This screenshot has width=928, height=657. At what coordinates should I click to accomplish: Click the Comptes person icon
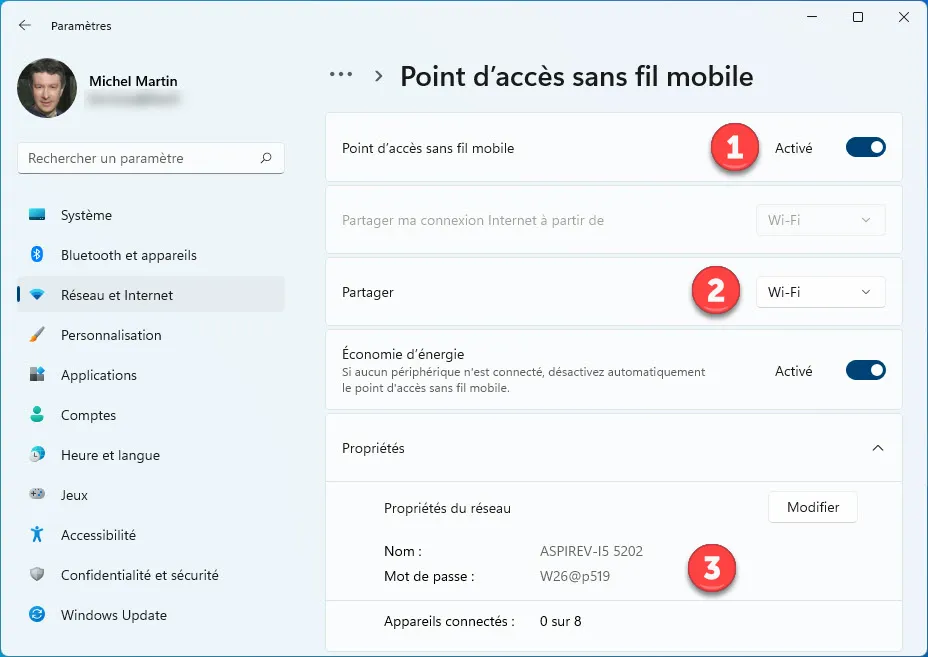pos(37,415)
